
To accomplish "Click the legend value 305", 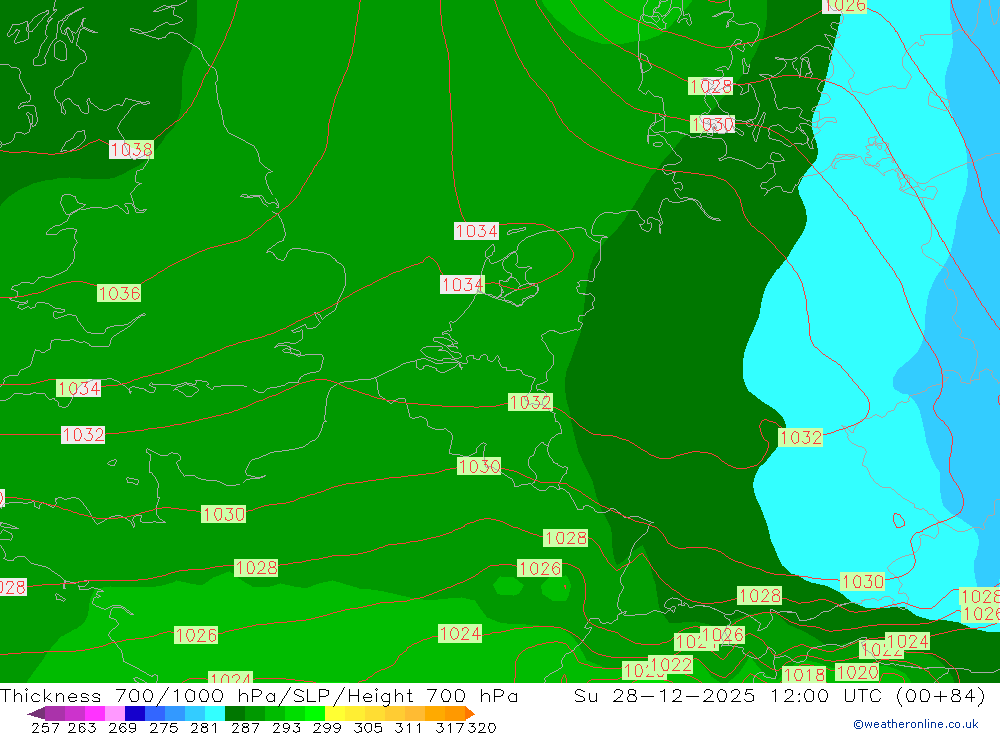I will (x=367, y=727).
